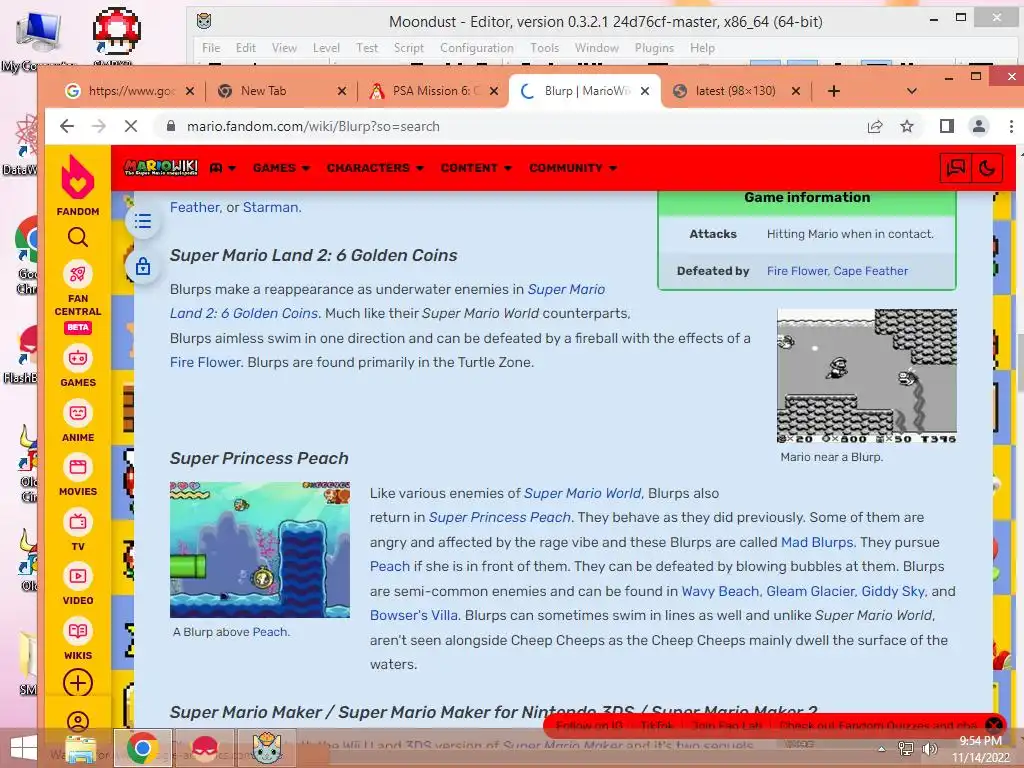Open the Starman link

(x=270, y=207)
